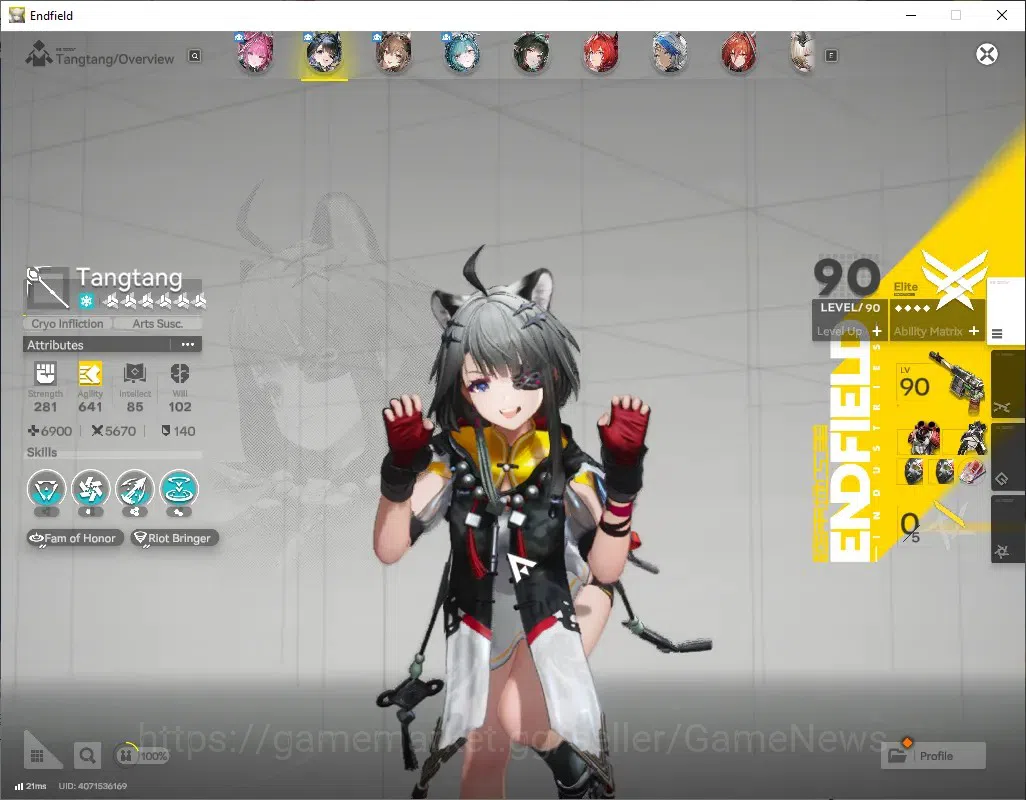Click the 100% zoom indicator

click(x=141, y=756)
